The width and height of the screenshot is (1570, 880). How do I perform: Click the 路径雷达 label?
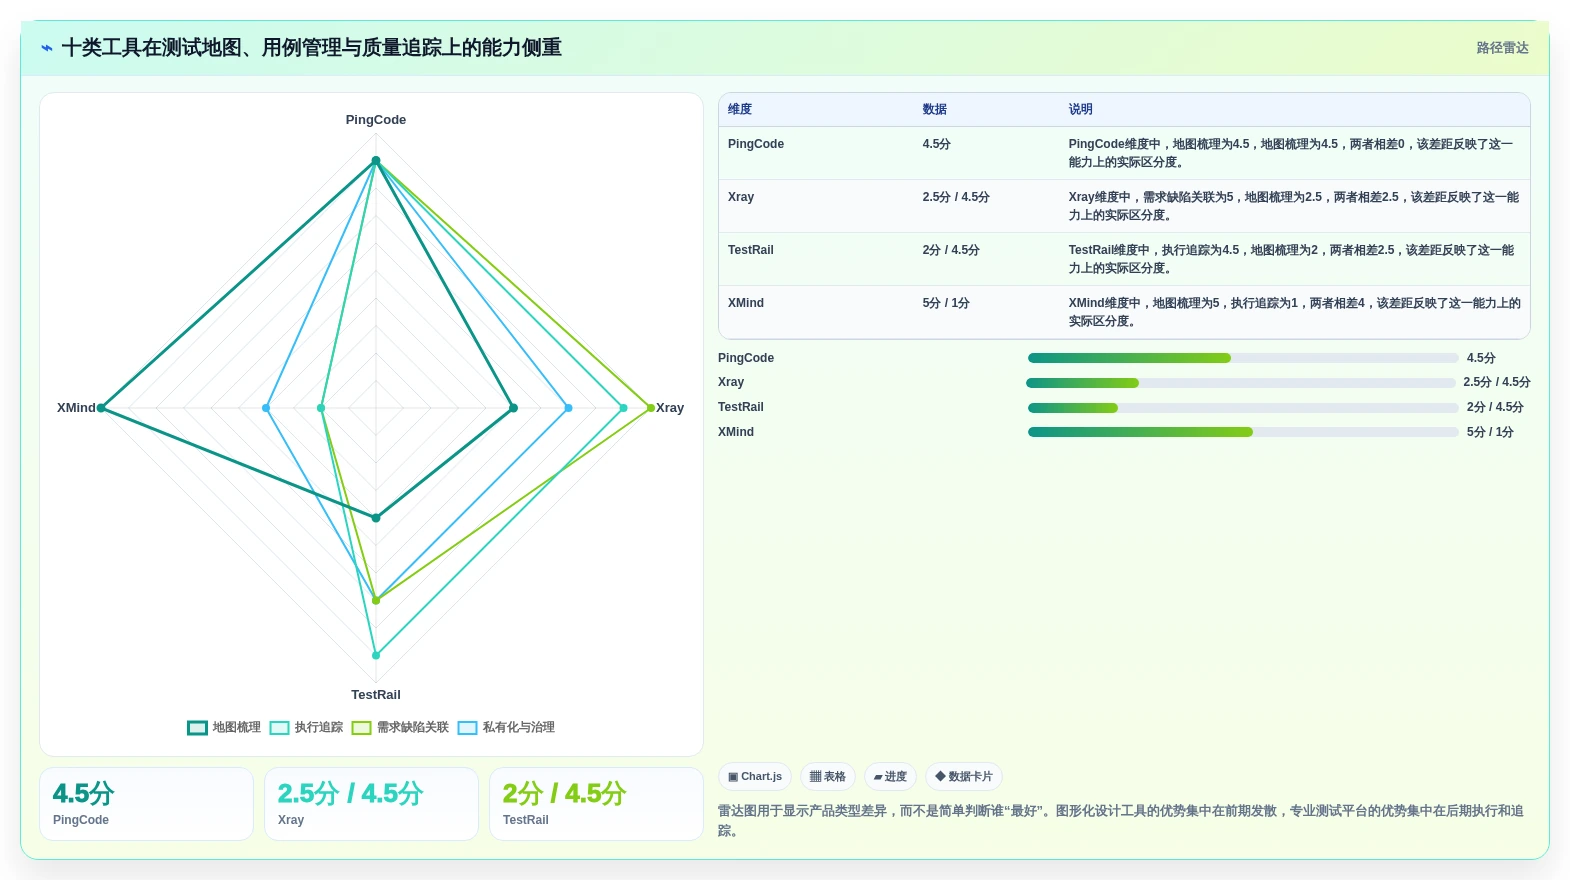point(1502,48)
